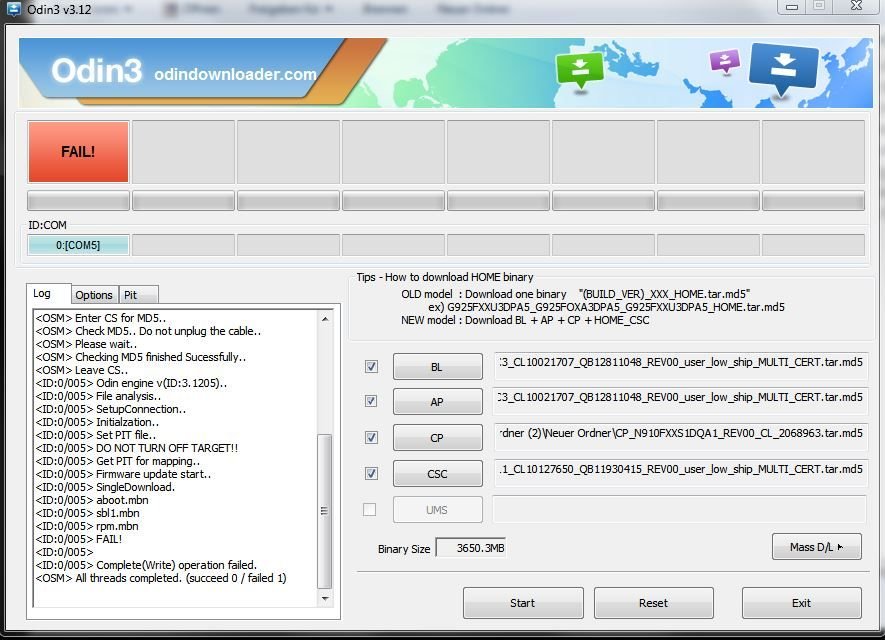
Task: Click the log scrollbar down arrow
Action: (x=325, y=598)
